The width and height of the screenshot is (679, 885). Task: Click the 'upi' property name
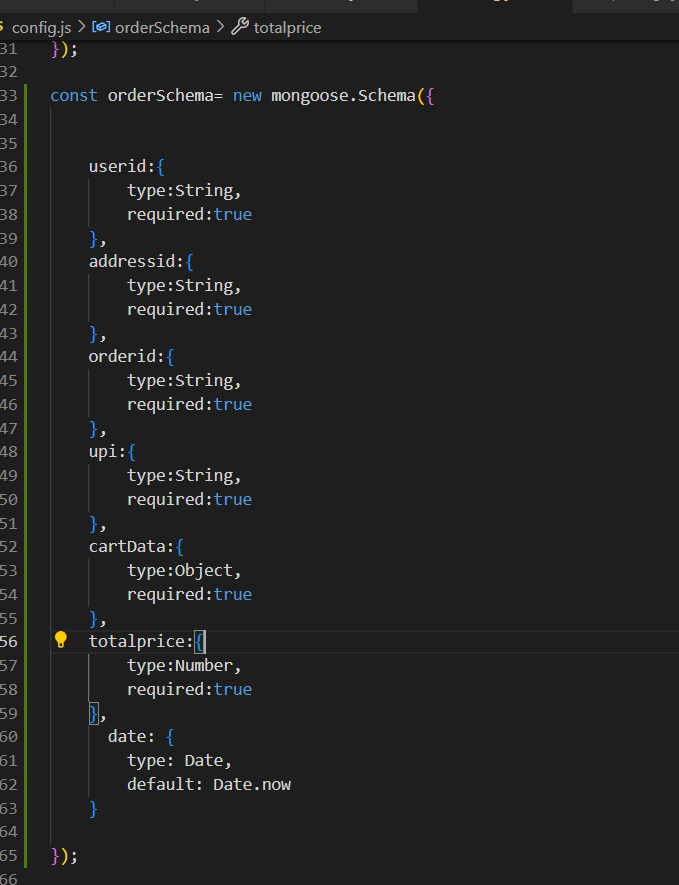103,452
